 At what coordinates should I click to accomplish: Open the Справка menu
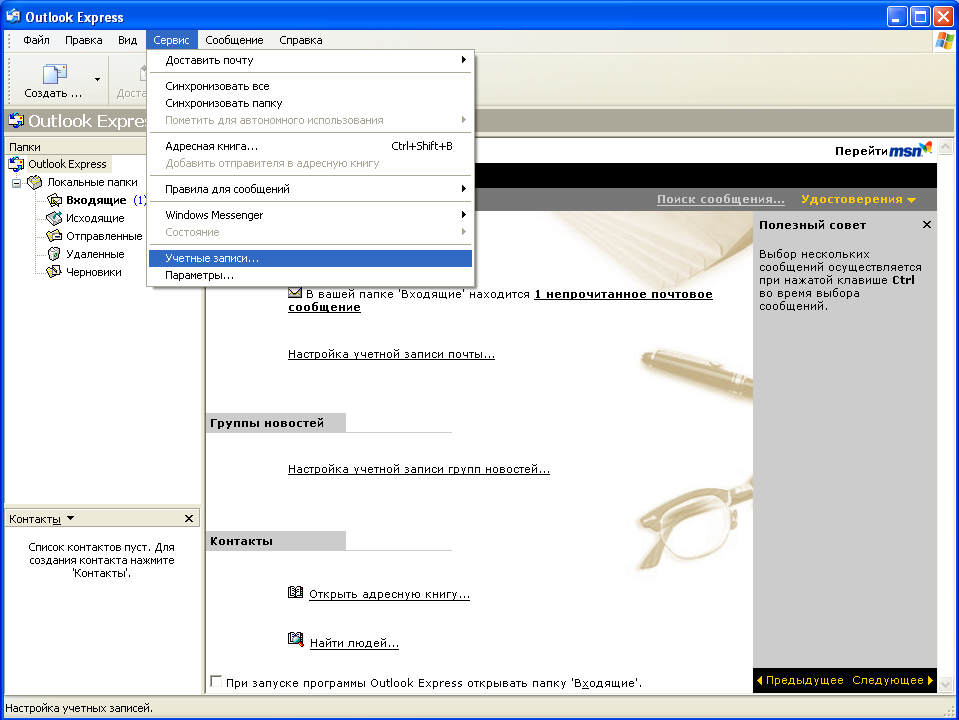[301, 40]
